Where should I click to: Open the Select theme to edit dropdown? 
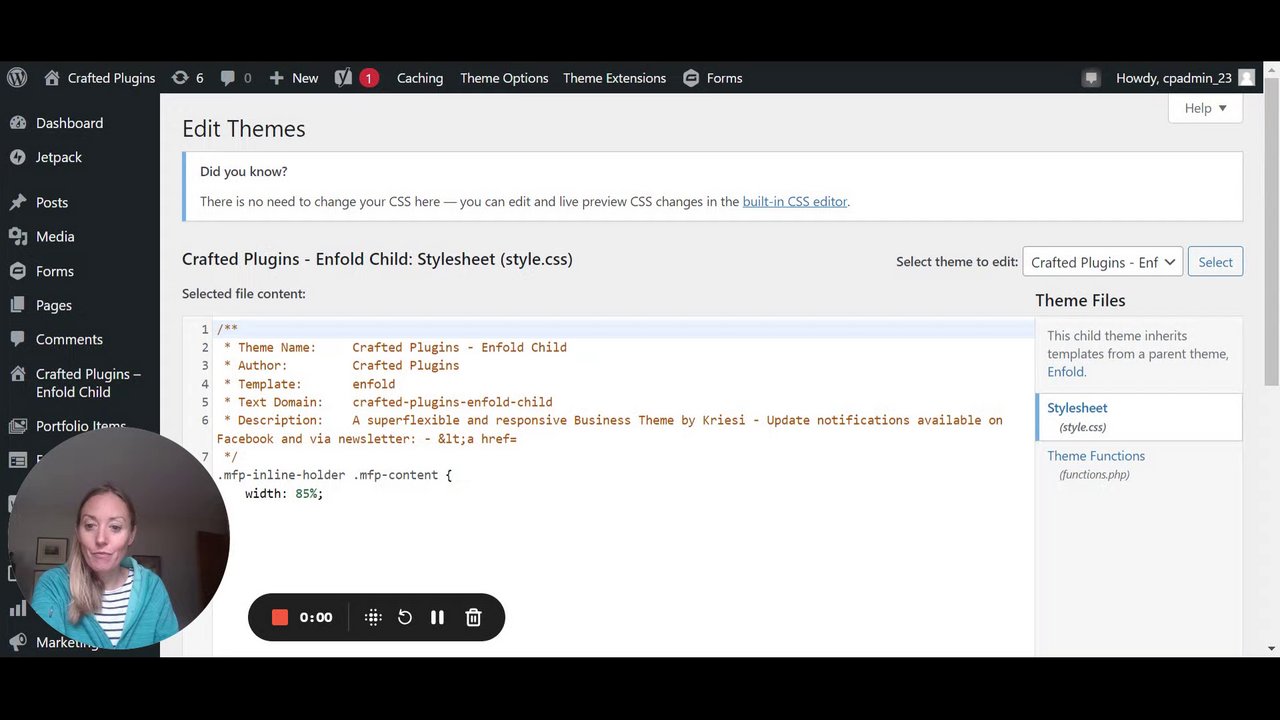point(1103,262)
